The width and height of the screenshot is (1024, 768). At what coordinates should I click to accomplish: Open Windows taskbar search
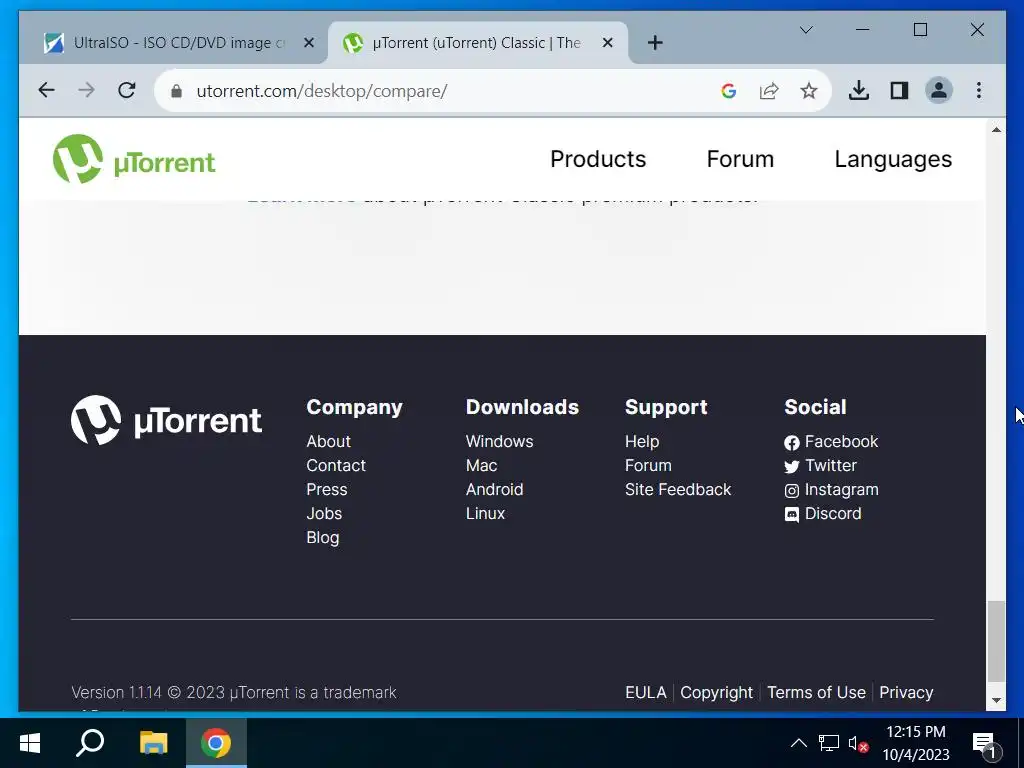pyautogui.click(x=90, y=743)
